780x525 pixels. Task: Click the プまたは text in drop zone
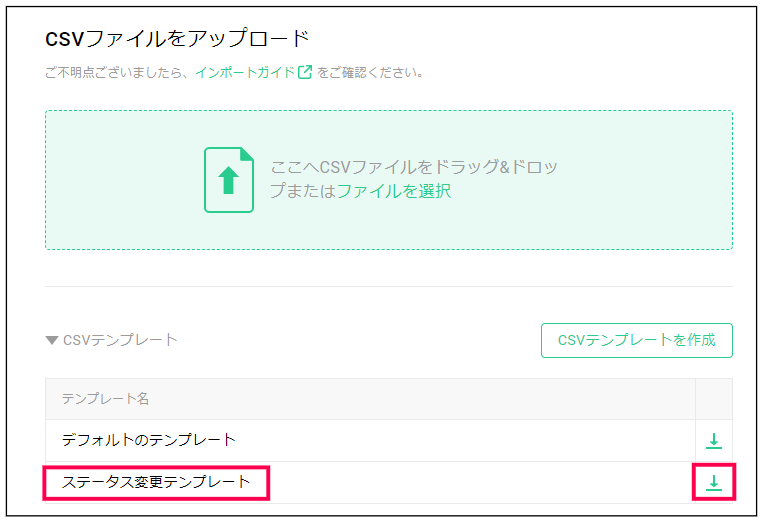303,191
